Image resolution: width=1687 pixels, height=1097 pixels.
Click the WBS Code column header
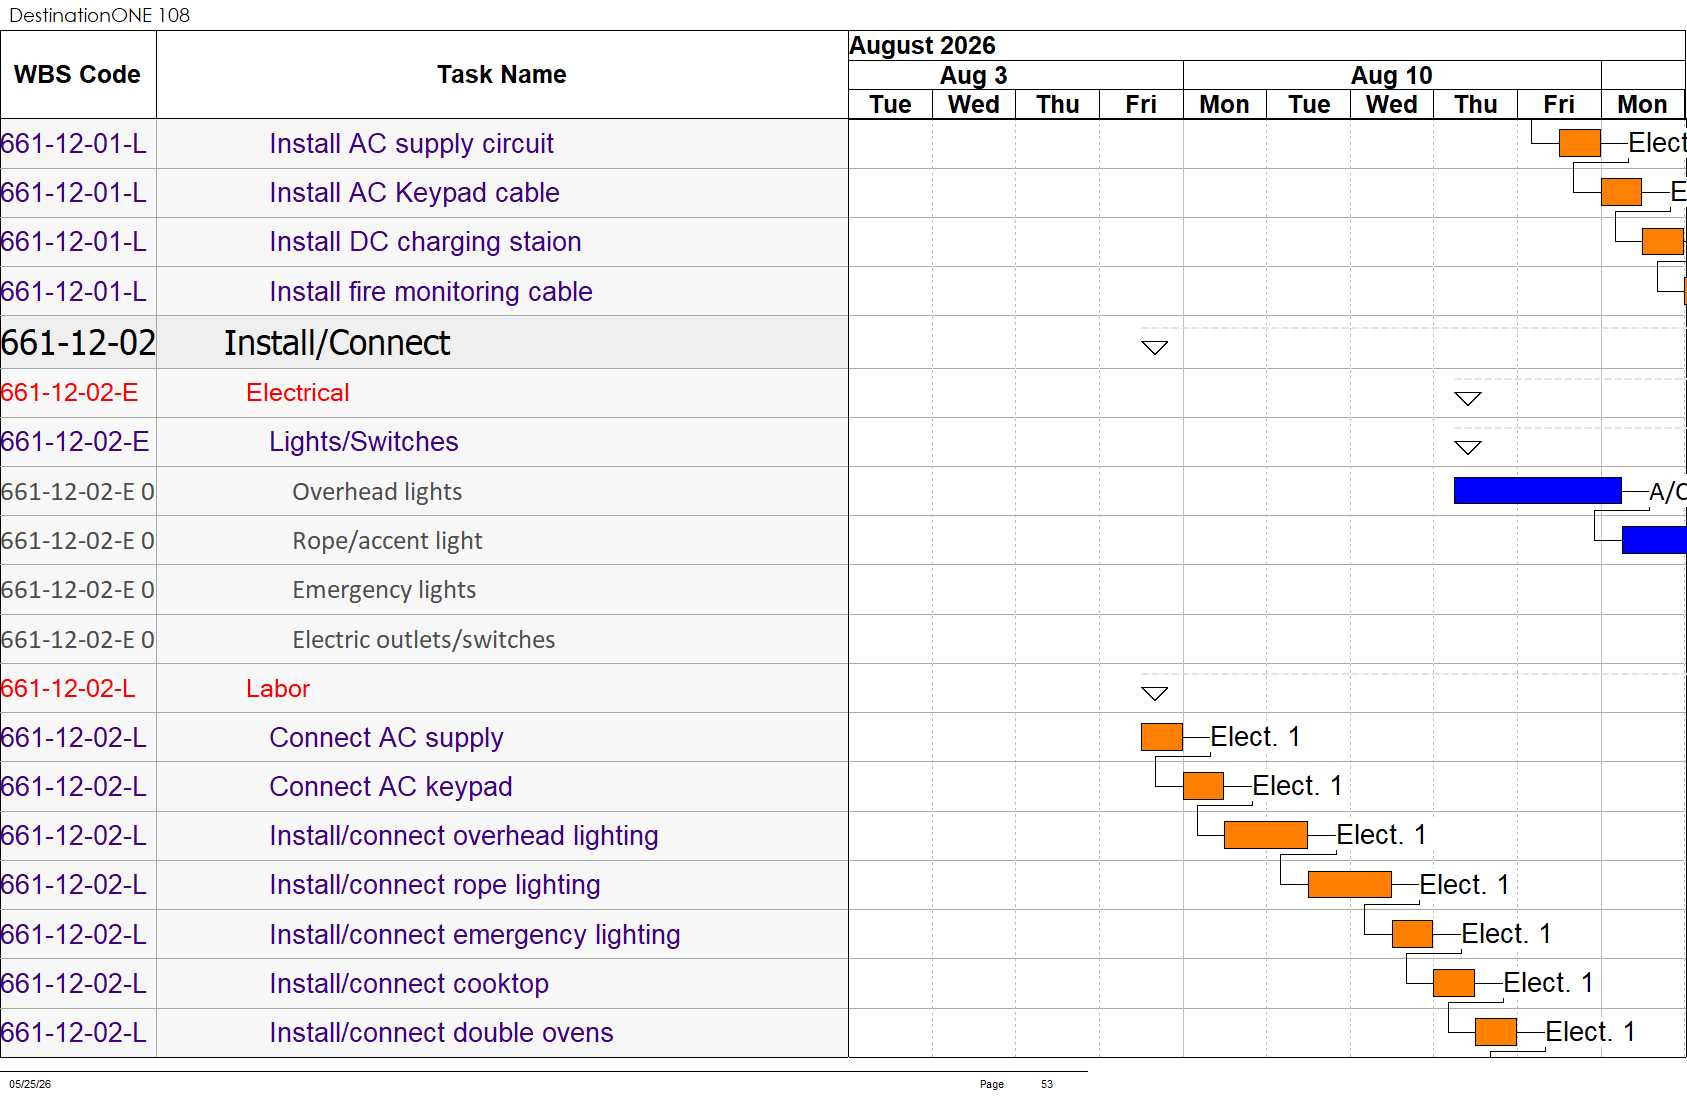point(78,75)
